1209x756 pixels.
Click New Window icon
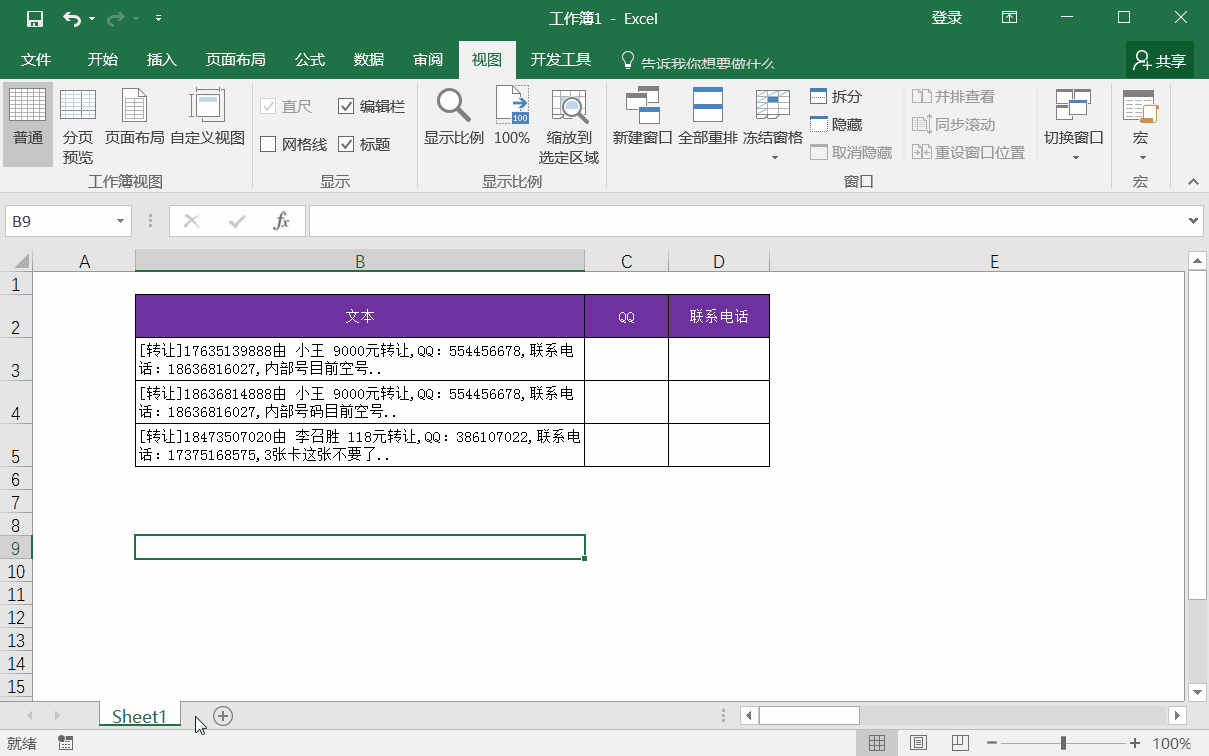(642, 106)
